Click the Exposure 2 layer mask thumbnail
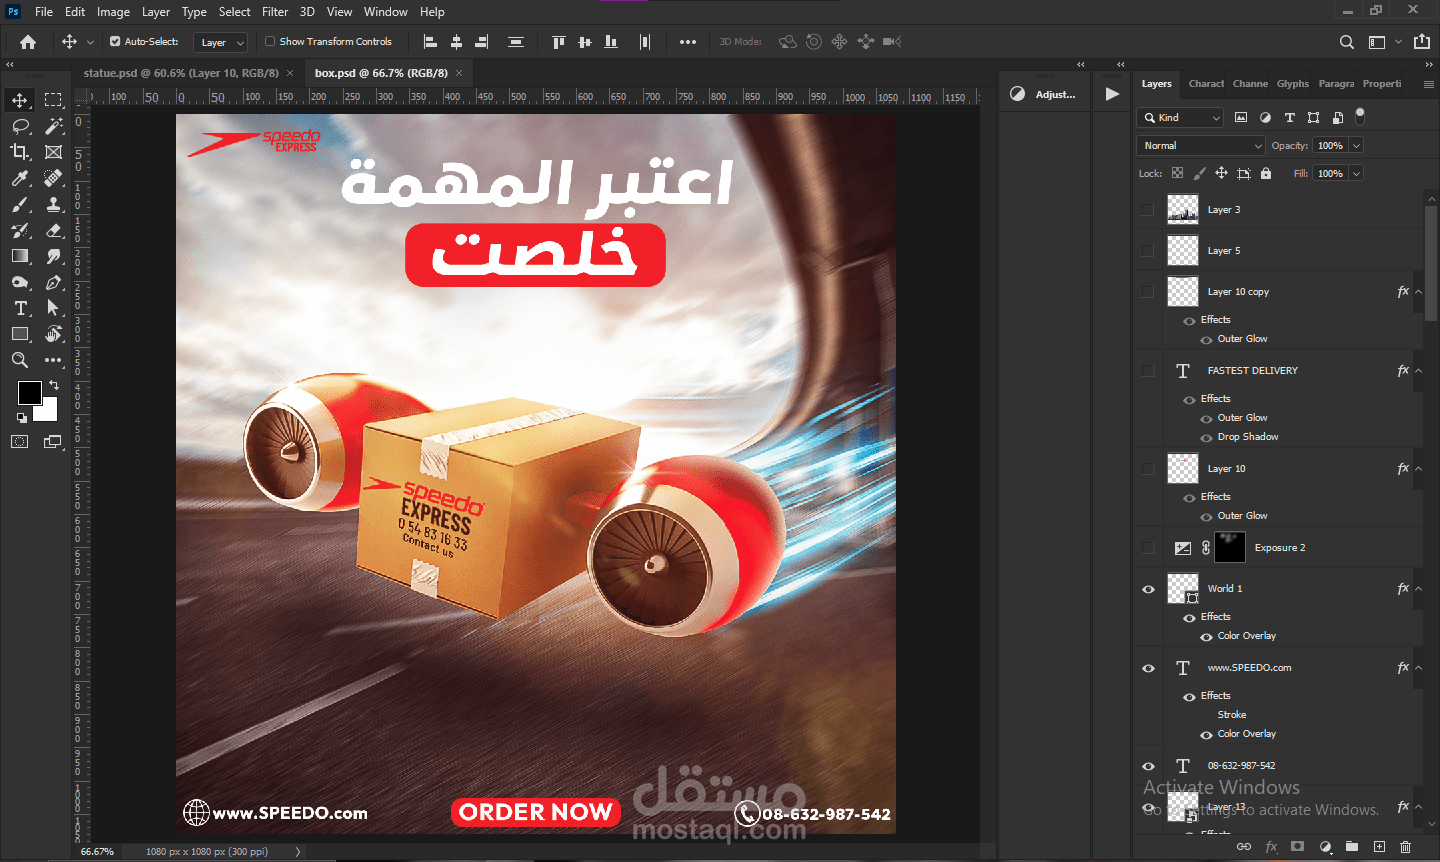 [1230, 548]
